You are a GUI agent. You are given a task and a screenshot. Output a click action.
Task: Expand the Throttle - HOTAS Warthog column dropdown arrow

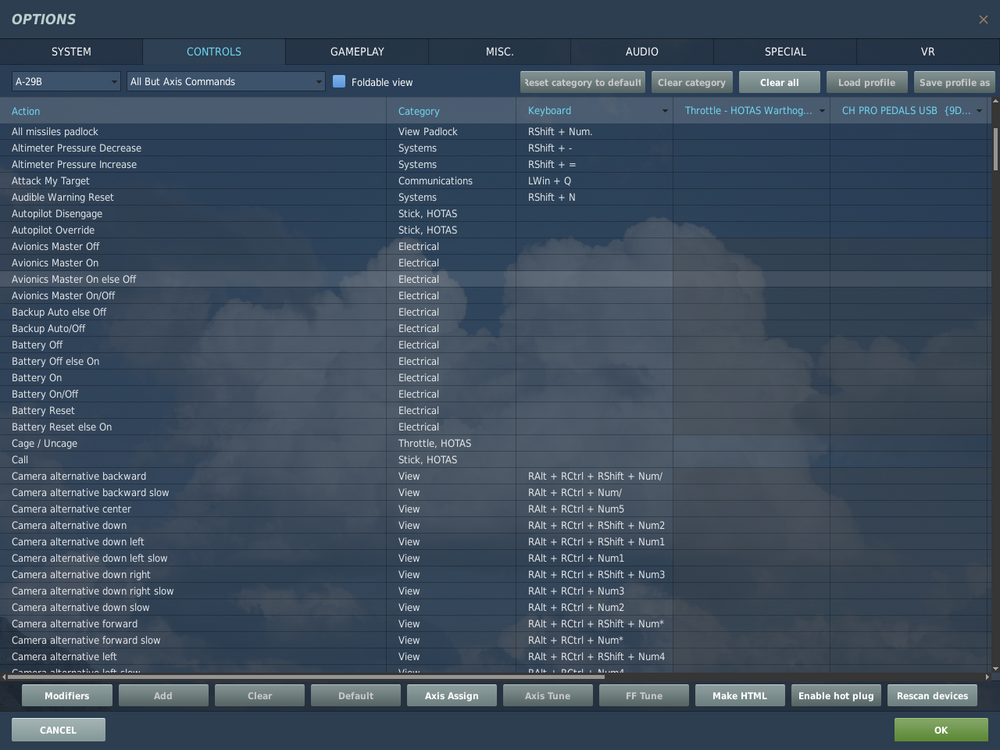[822, 111]
